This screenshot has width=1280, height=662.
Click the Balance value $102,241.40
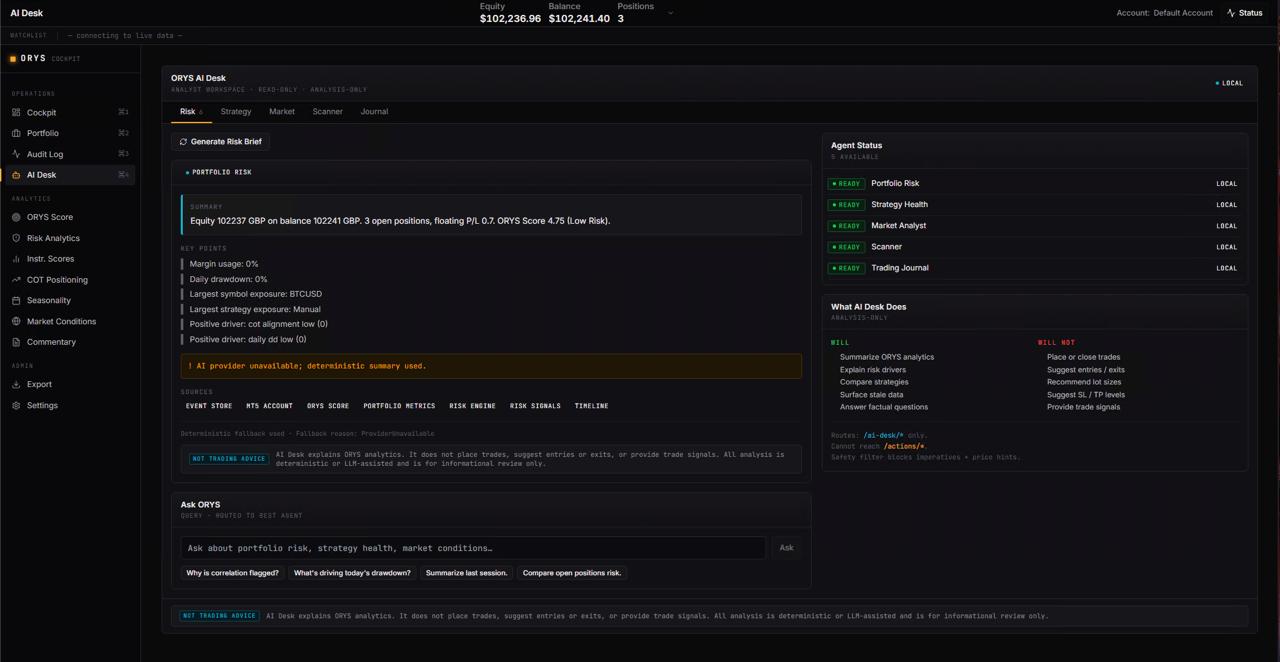579,19
